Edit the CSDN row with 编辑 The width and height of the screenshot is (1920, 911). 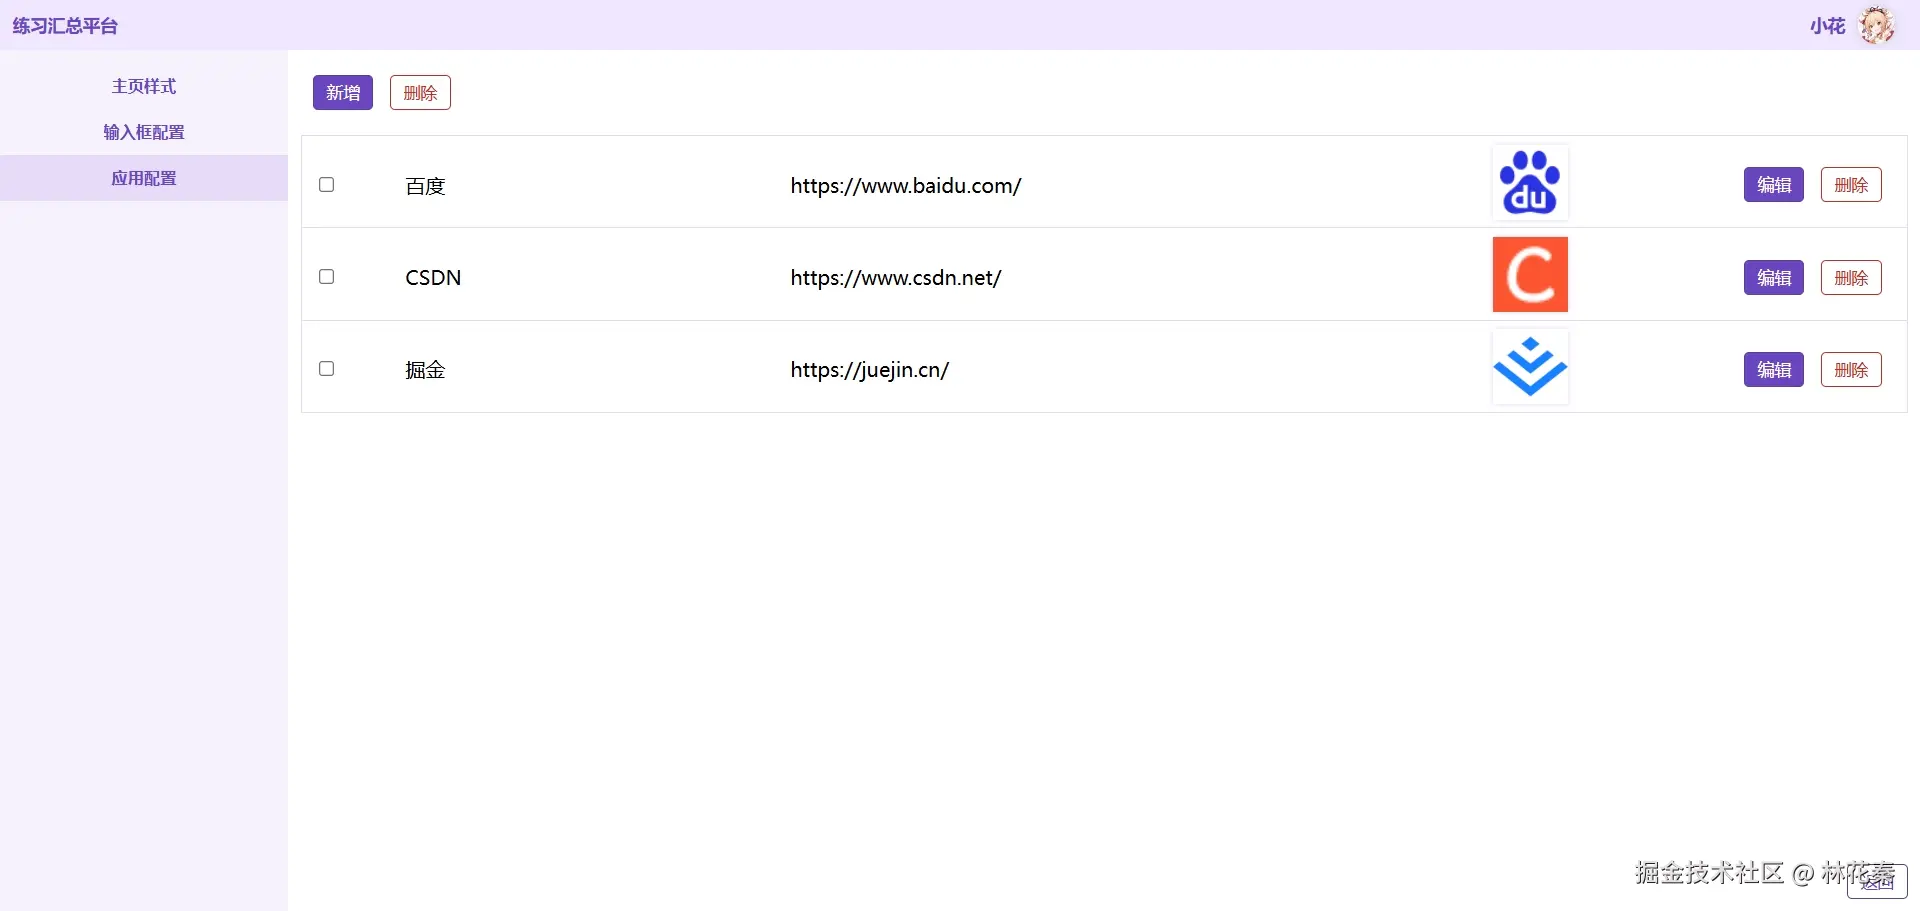(1774, 278)
